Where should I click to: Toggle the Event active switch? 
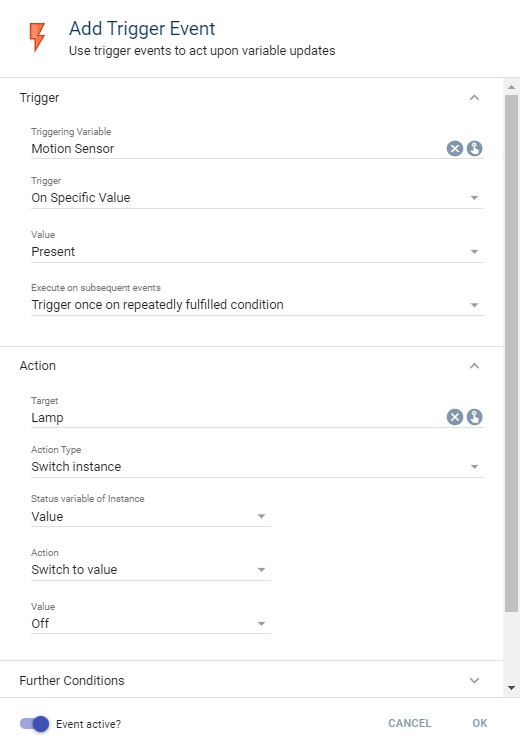34,724
